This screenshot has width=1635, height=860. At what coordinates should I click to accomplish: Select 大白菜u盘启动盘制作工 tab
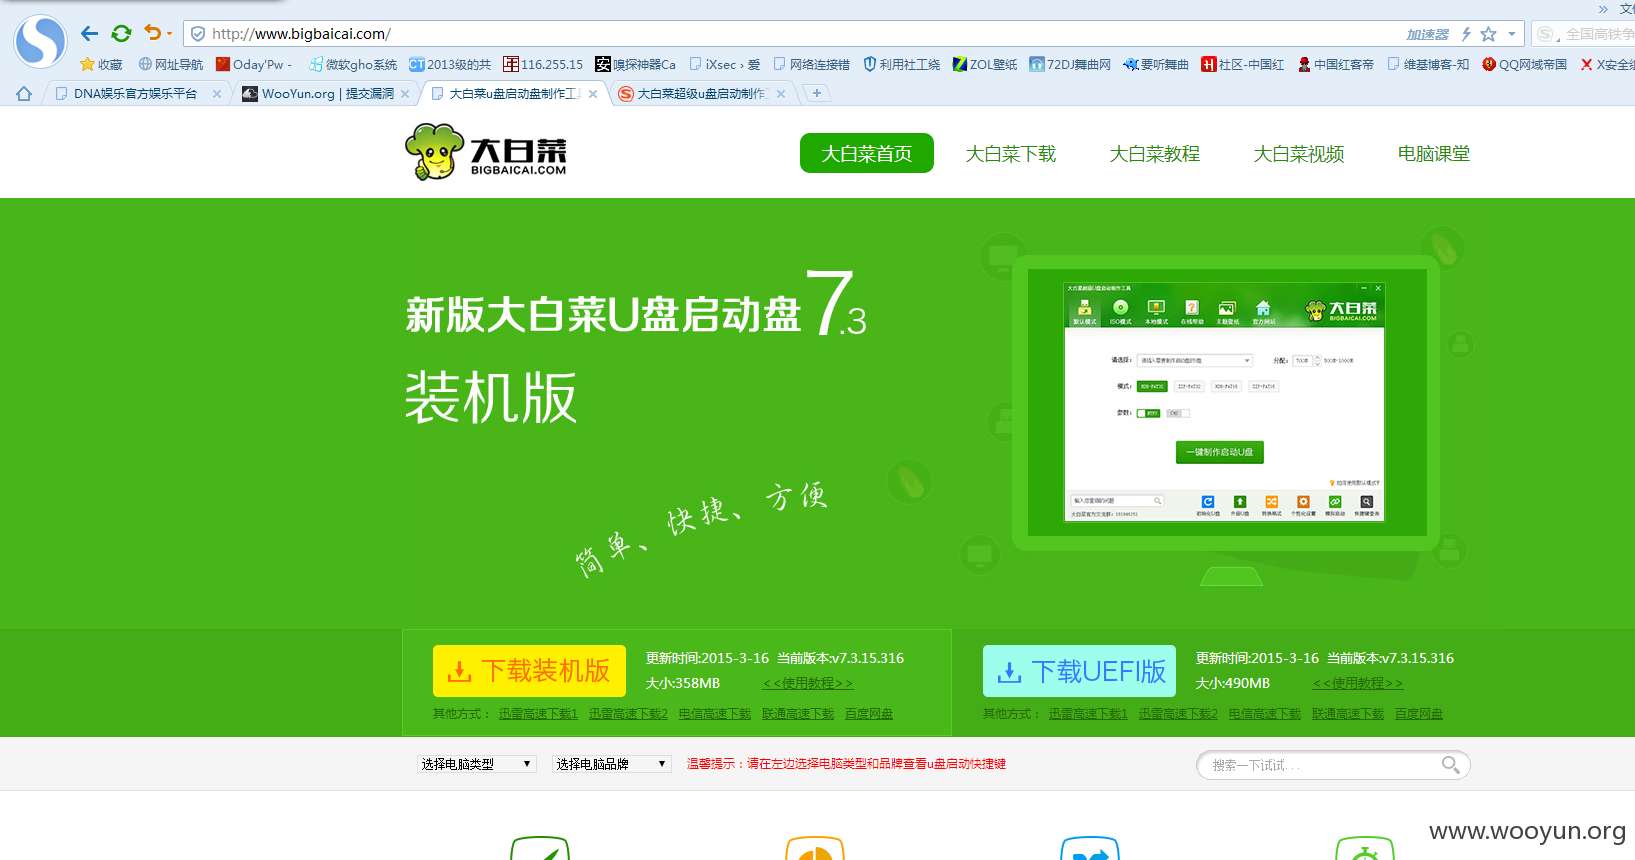(x=513, y=93)
